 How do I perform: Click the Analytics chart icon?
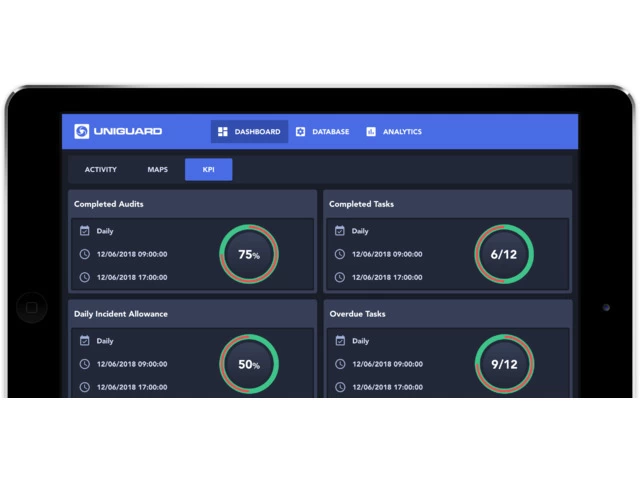pyautogui.click(x=371, y=132)
